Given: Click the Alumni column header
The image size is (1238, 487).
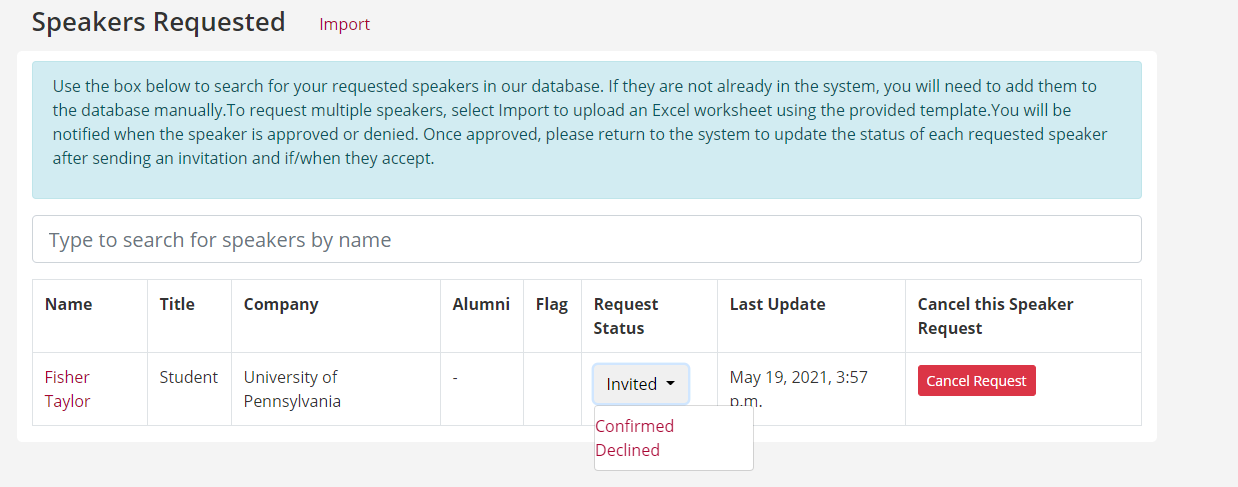Looking at the screenshot, I should pos(481,304).
